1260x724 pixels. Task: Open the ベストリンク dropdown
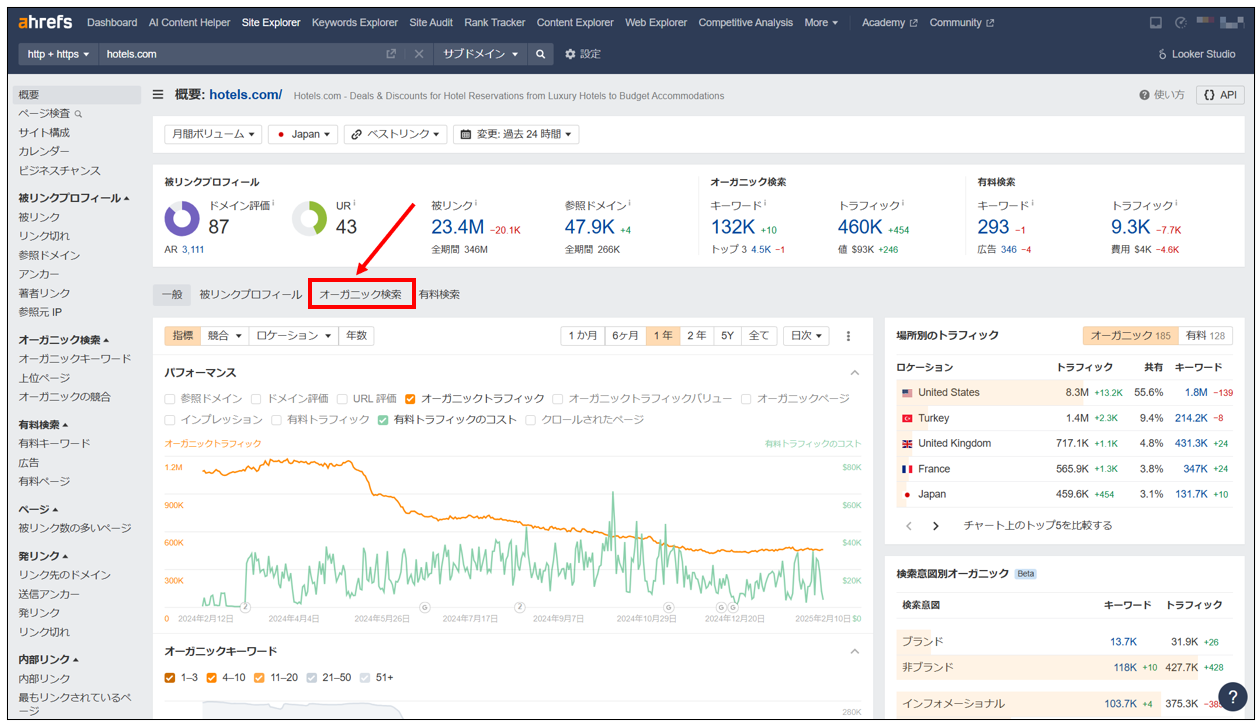396,134
